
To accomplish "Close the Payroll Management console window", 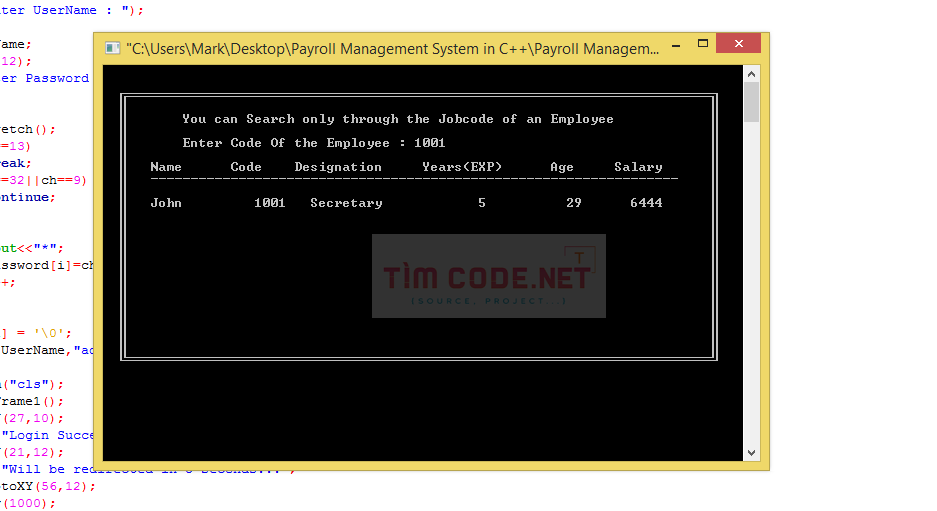I will (x=739, y=44).
